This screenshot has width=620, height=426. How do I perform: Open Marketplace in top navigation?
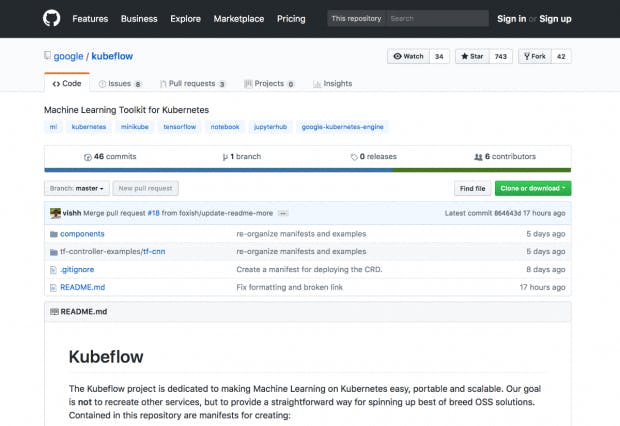coord(239,19)
